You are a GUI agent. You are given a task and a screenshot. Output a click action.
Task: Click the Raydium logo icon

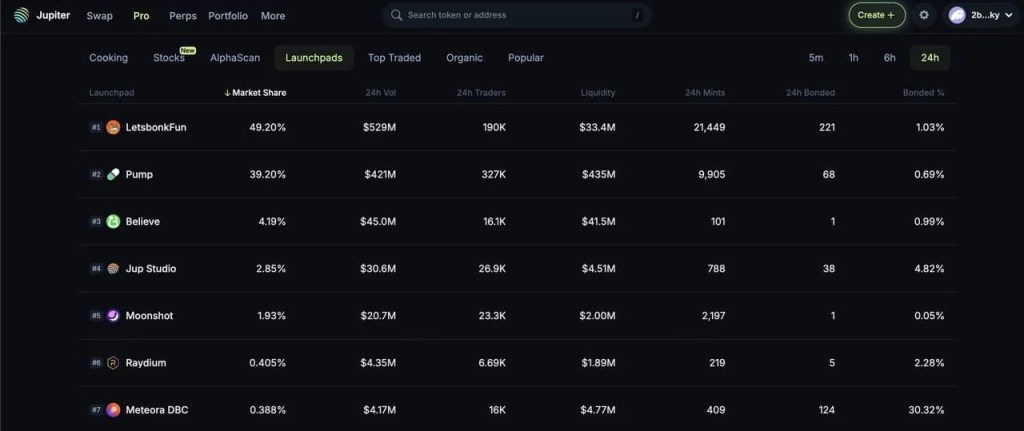(113, 362)
